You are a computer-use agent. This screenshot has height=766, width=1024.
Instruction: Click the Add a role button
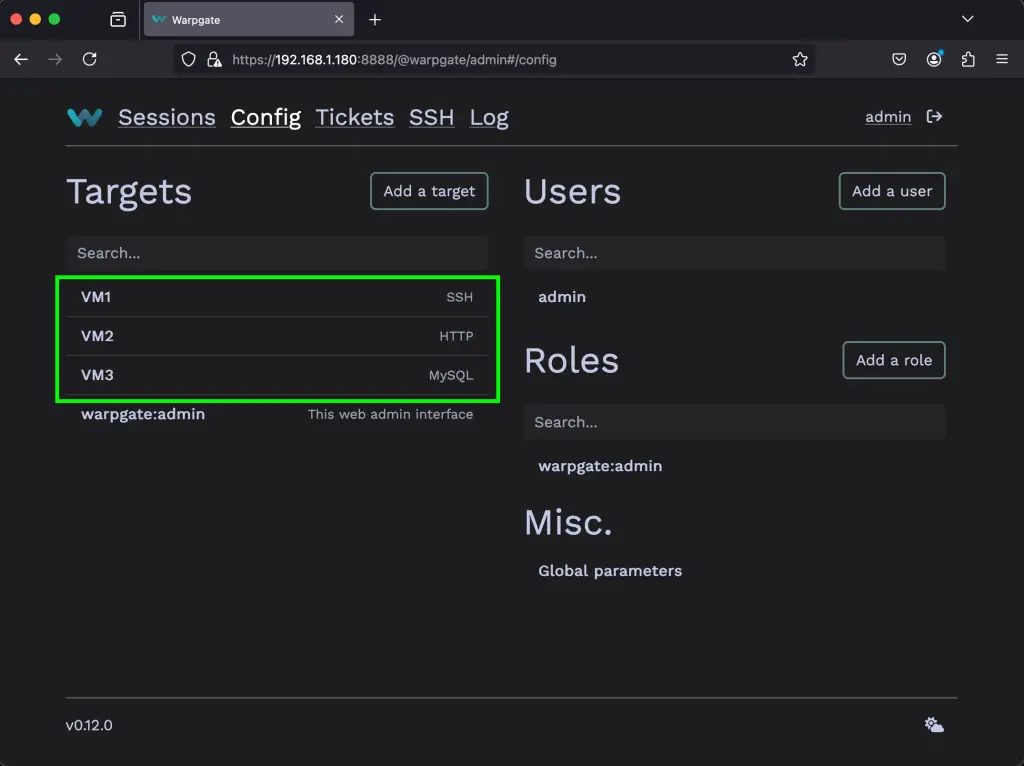pos(893,360)
